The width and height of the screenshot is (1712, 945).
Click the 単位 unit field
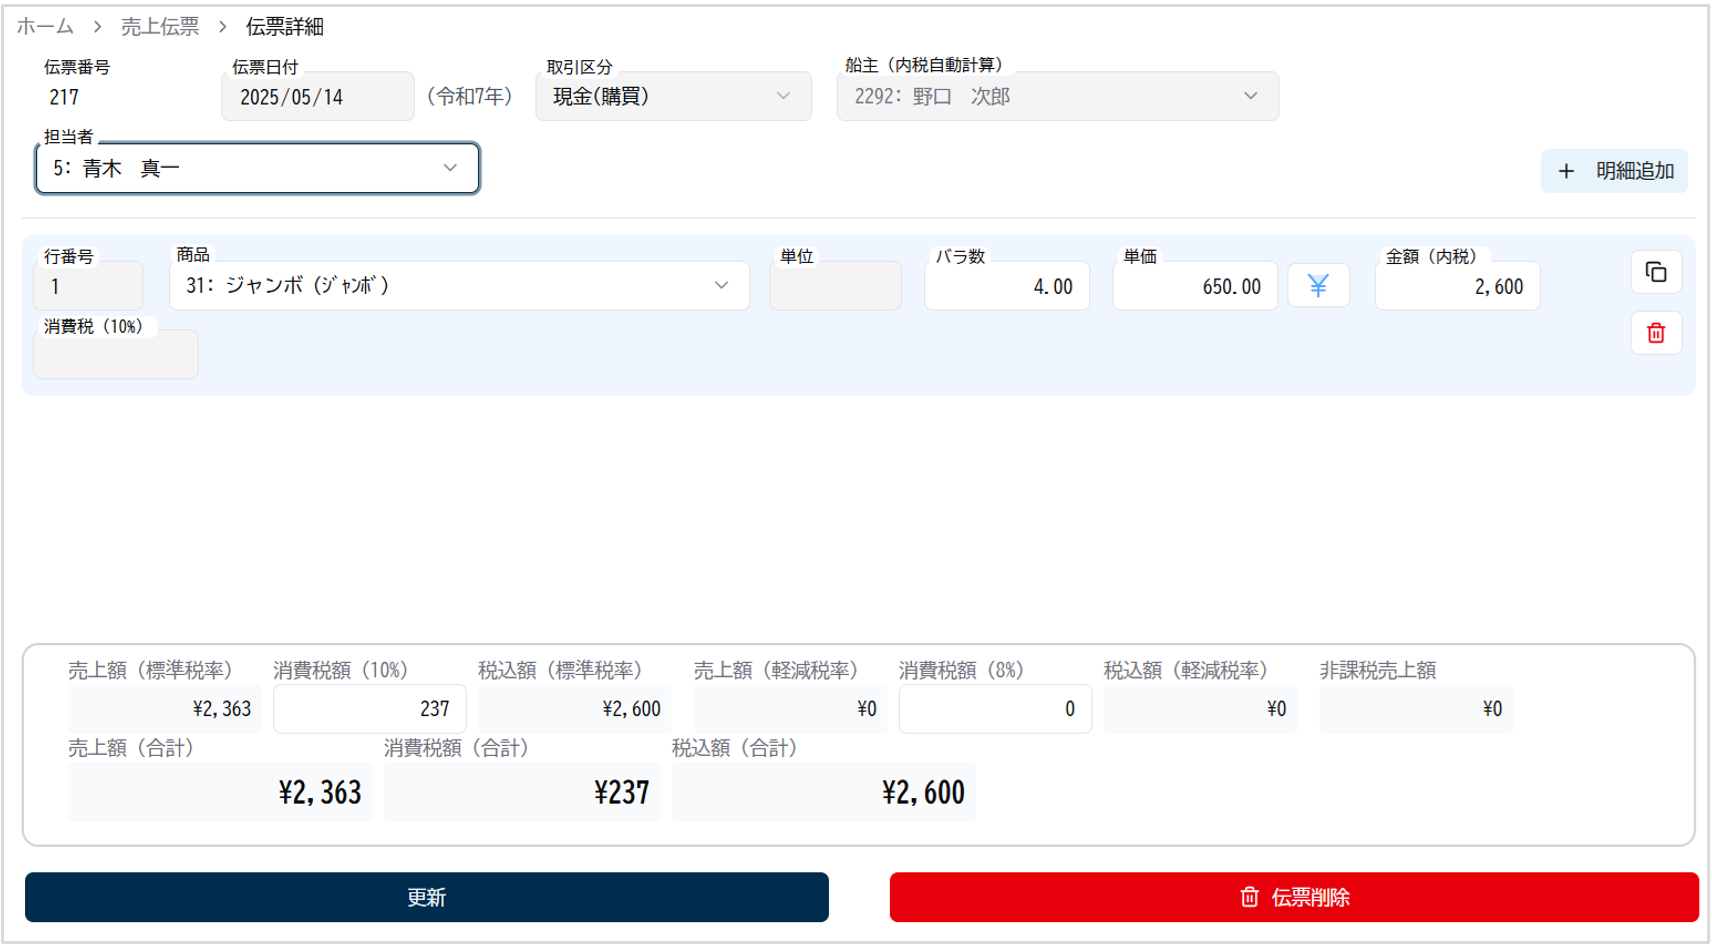pos(834,287)
